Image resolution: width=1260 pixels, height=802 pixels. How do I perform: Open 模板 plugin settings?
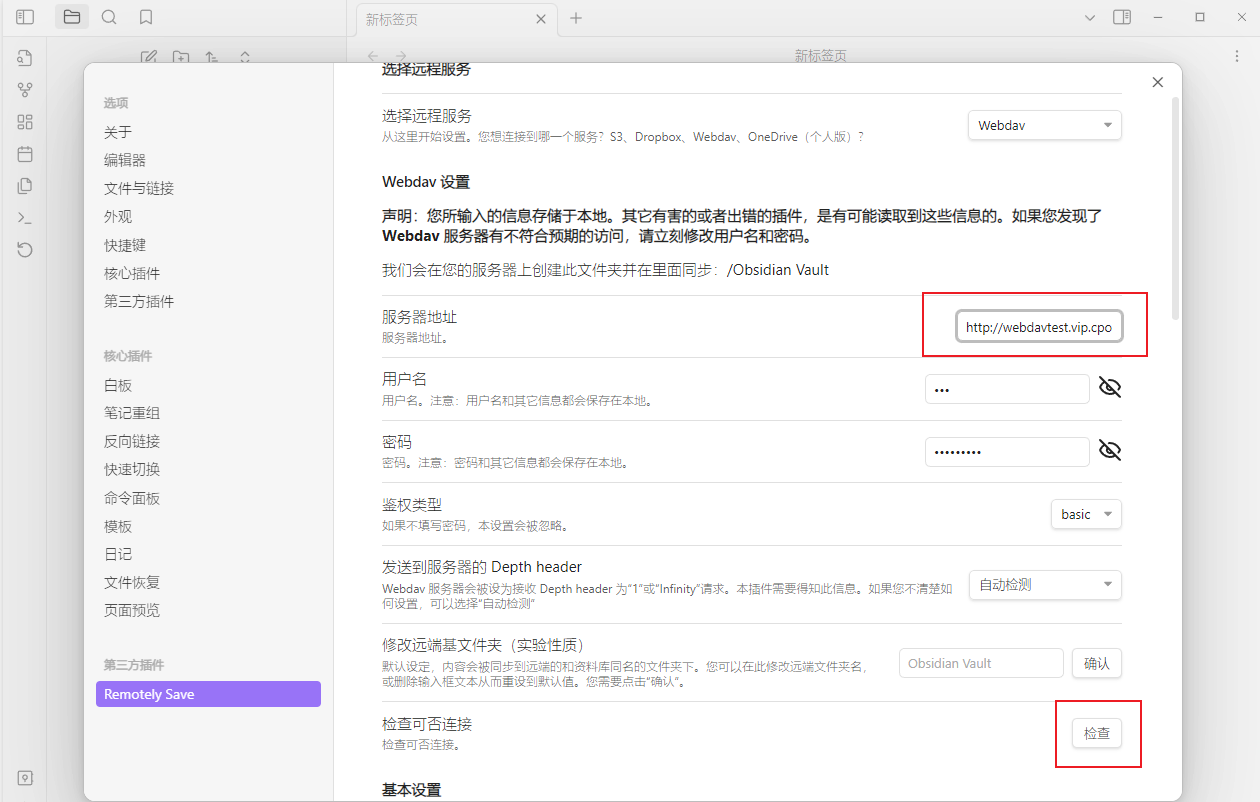(x=118, y=526)
